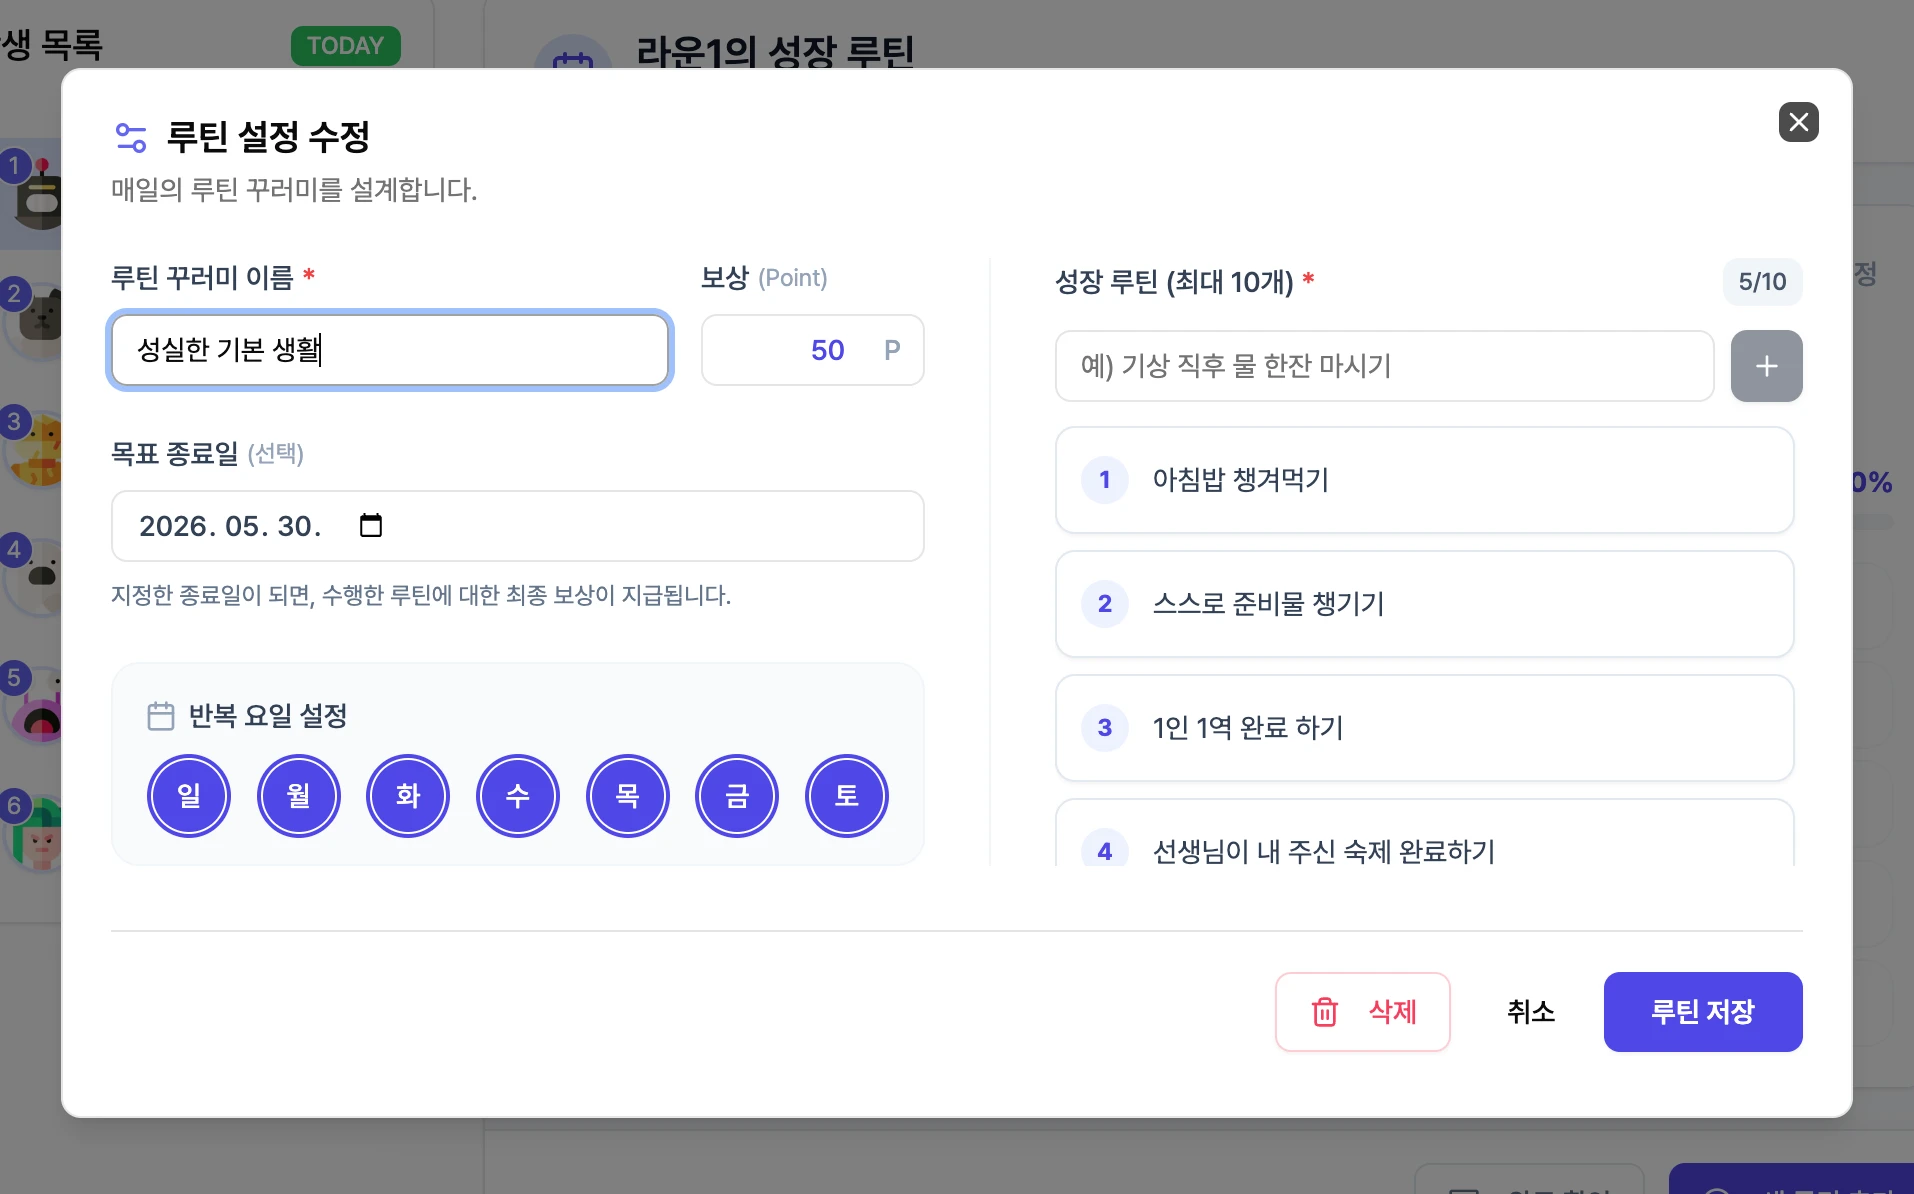Click the plus icon to add routine

(1766, 366)
